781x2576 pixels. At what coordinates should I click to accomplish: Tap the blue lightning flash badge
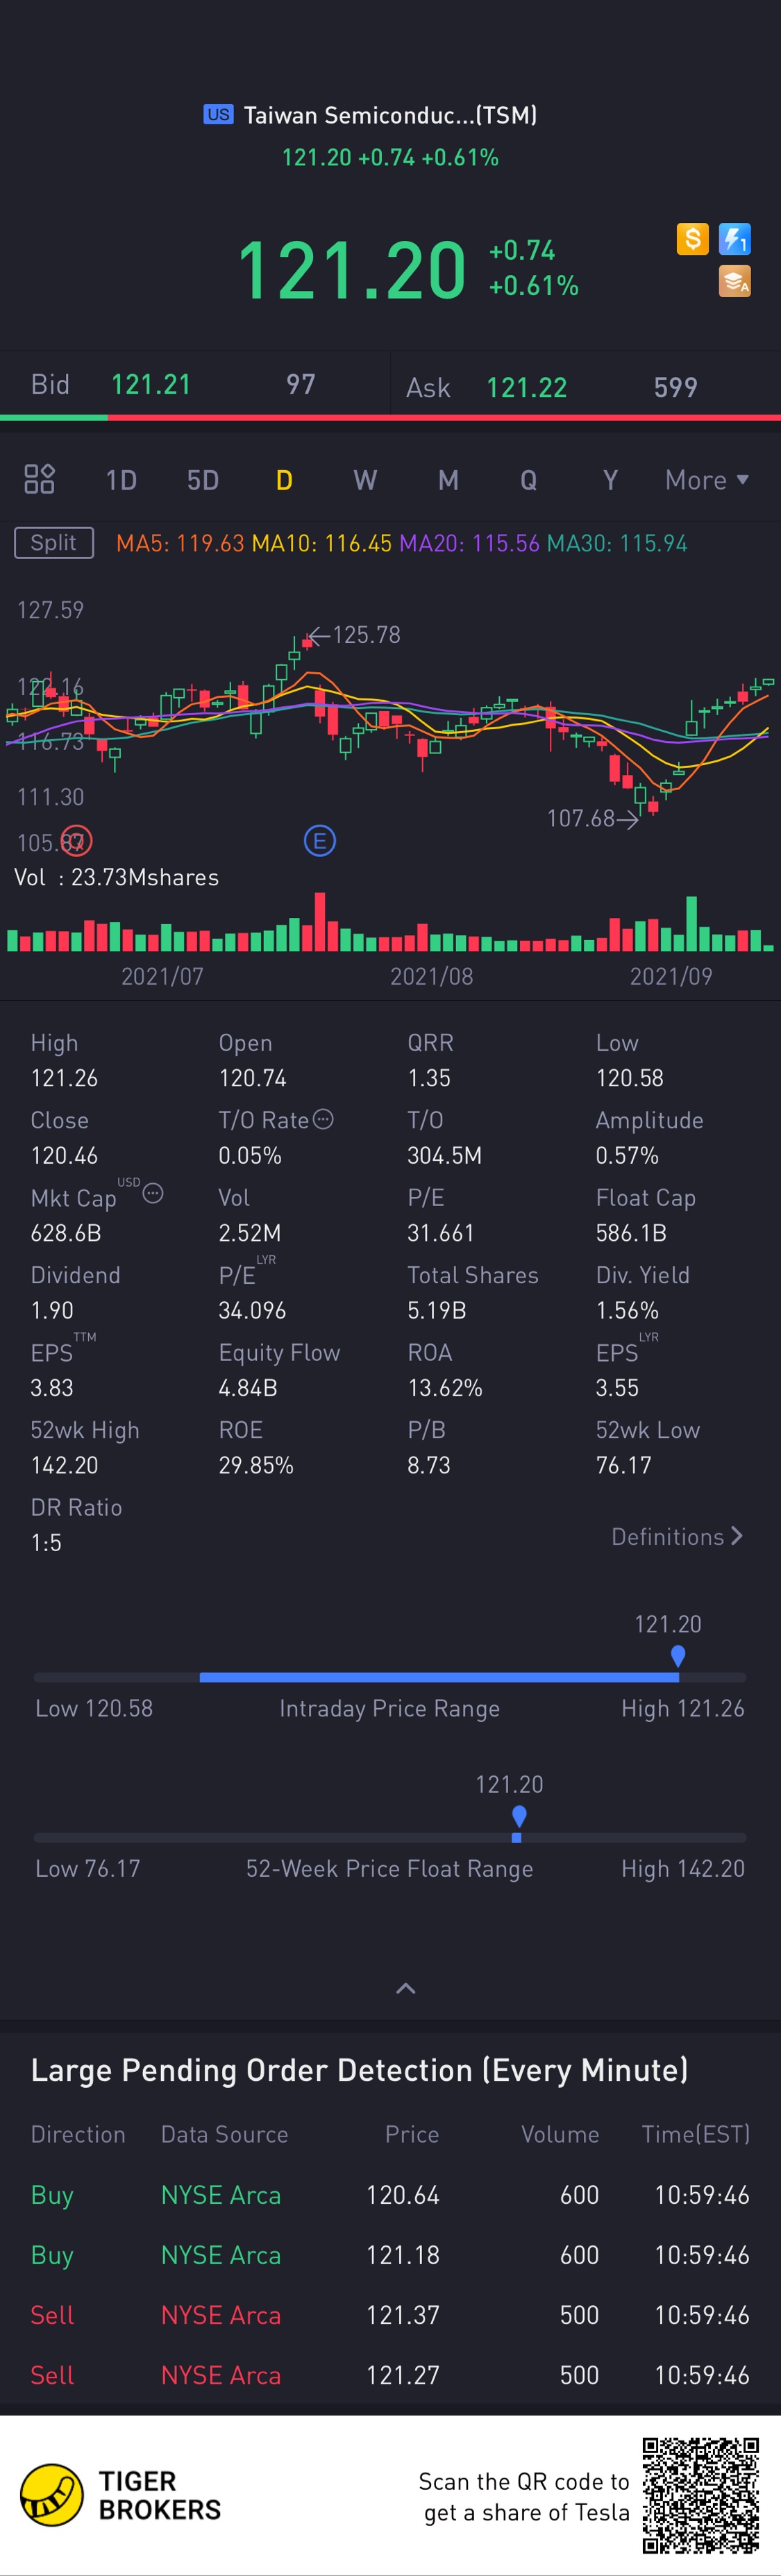coord(735,239)
